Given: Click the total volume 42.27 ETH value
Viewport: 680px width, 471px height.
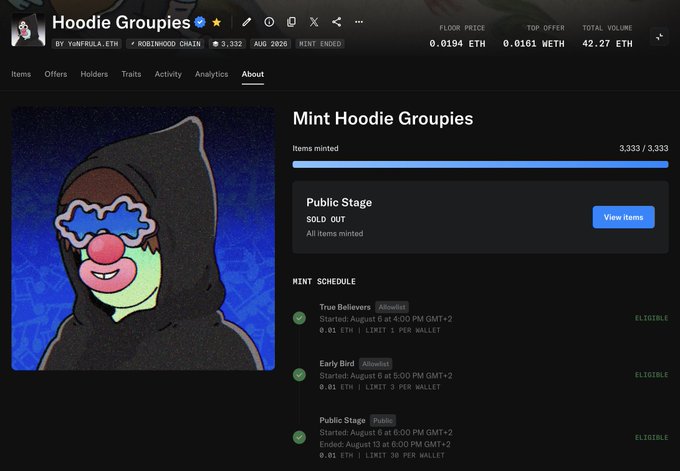Looking at the screenshot, I should coord(607,44).
